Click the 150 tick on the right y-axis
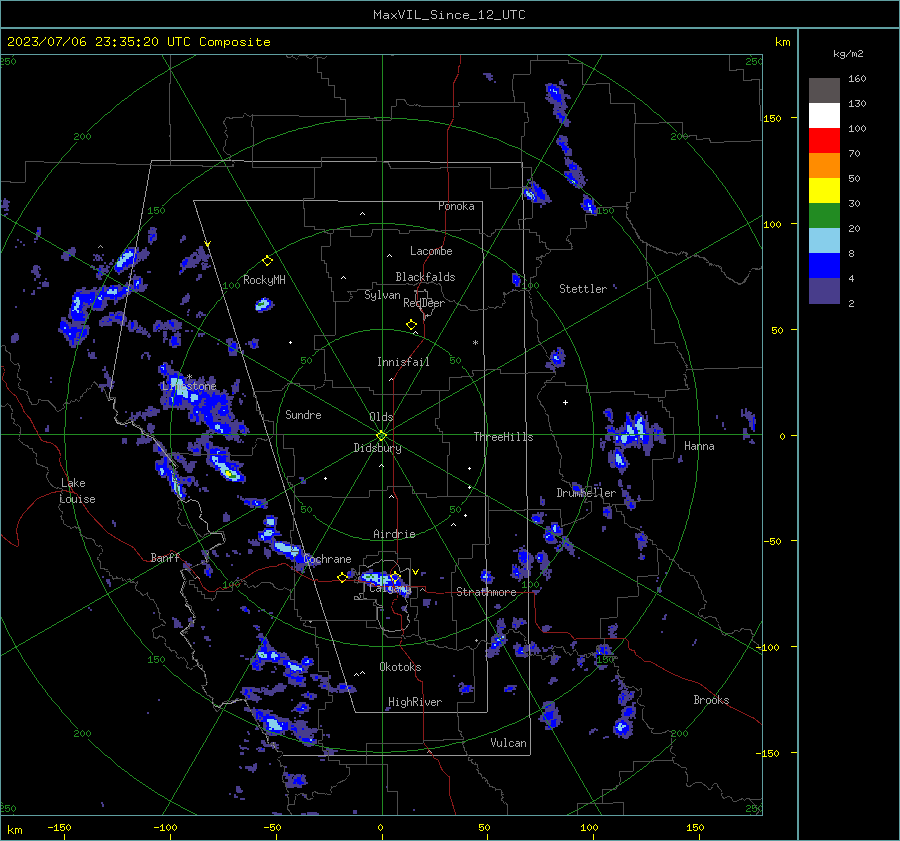Viewport: 900px width, 841px height. [x=773, y=118]
